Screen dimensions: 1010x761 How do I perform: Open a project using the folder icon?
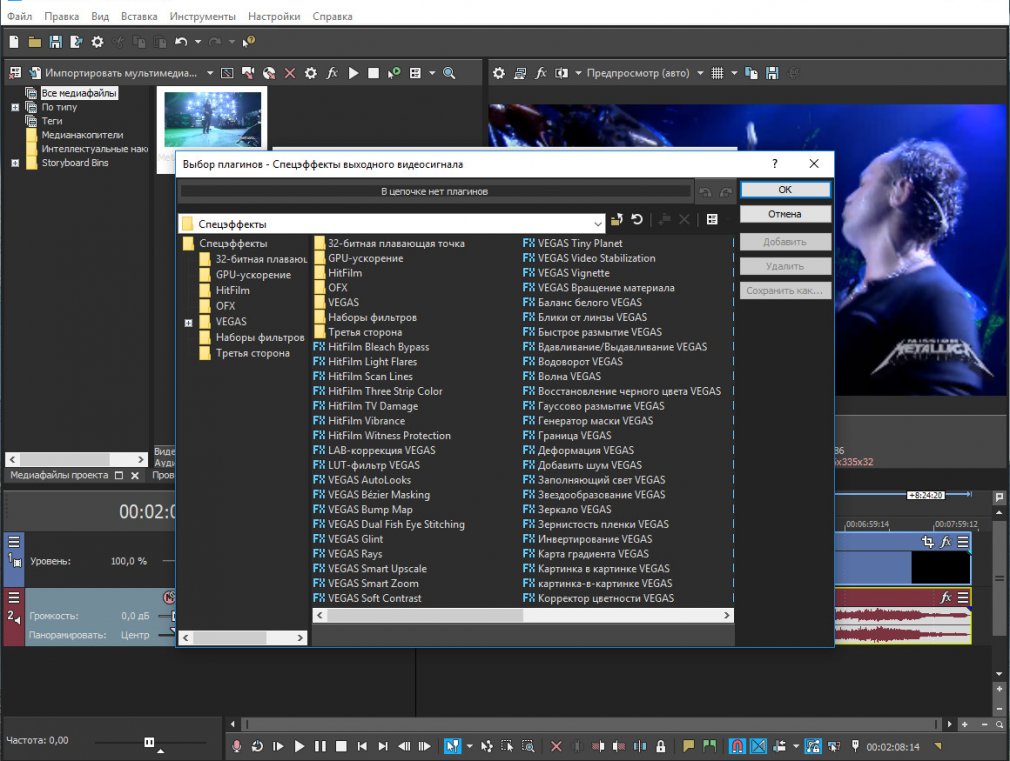[35, 42]
